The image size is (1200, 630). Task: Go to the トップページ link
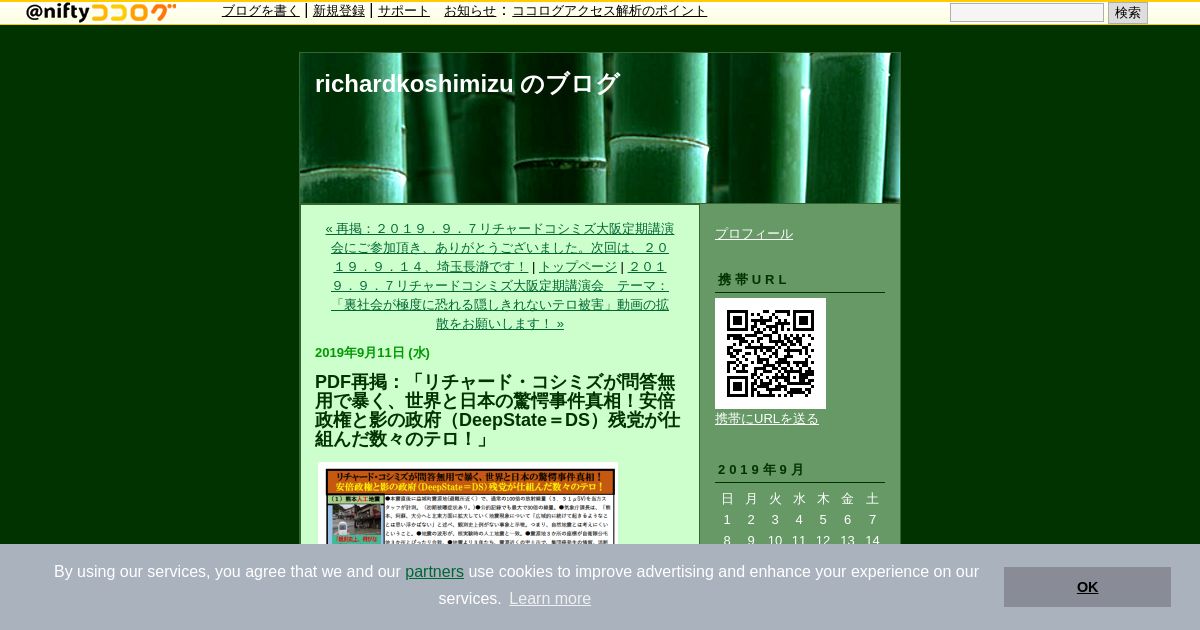coord(578,267)
